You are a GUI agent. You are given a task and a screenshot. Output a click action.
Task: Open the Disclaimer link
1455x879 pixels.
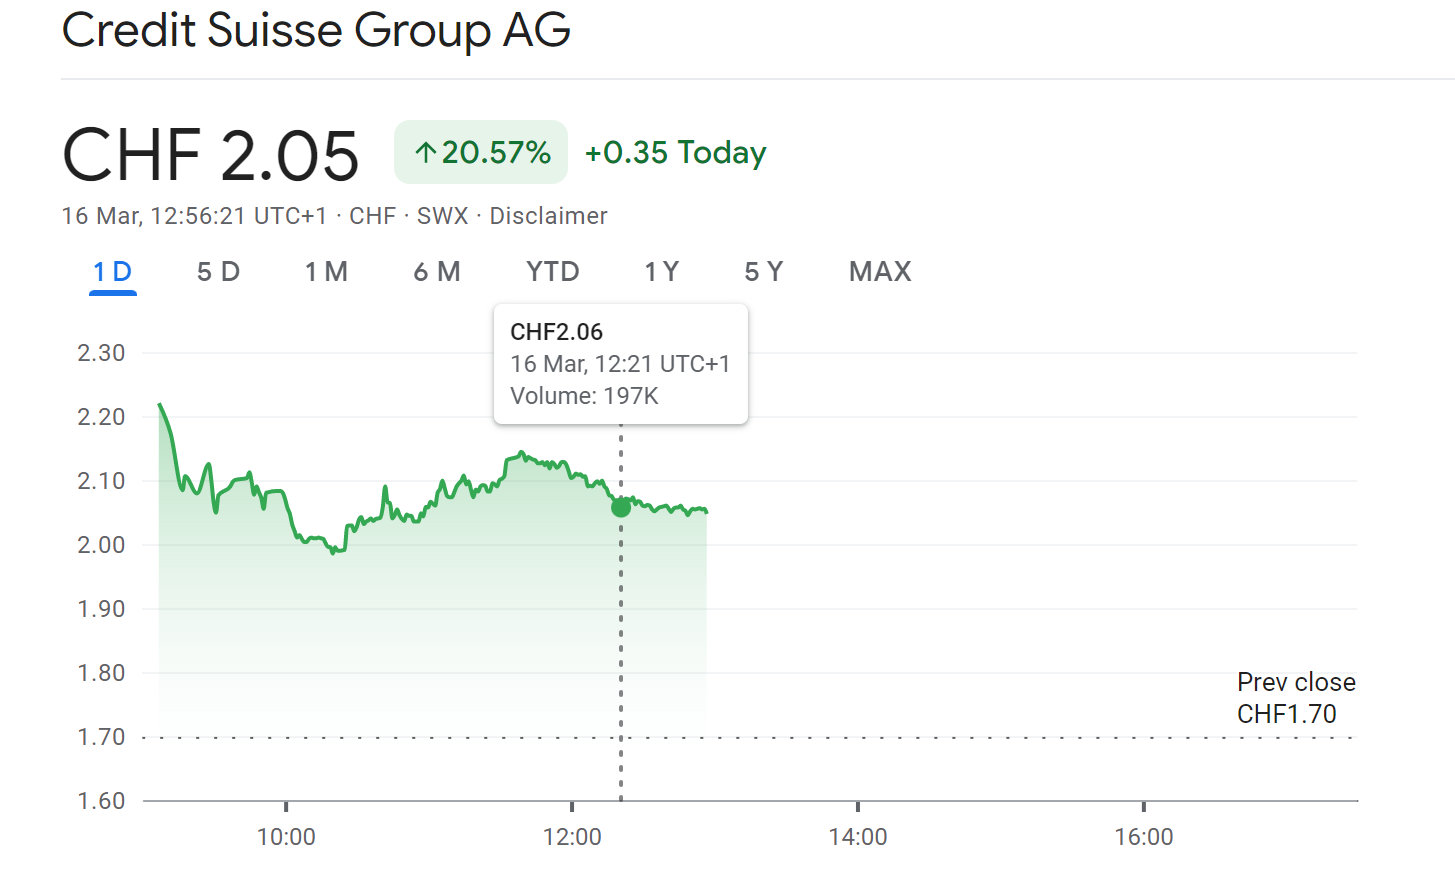coord(548,216)
